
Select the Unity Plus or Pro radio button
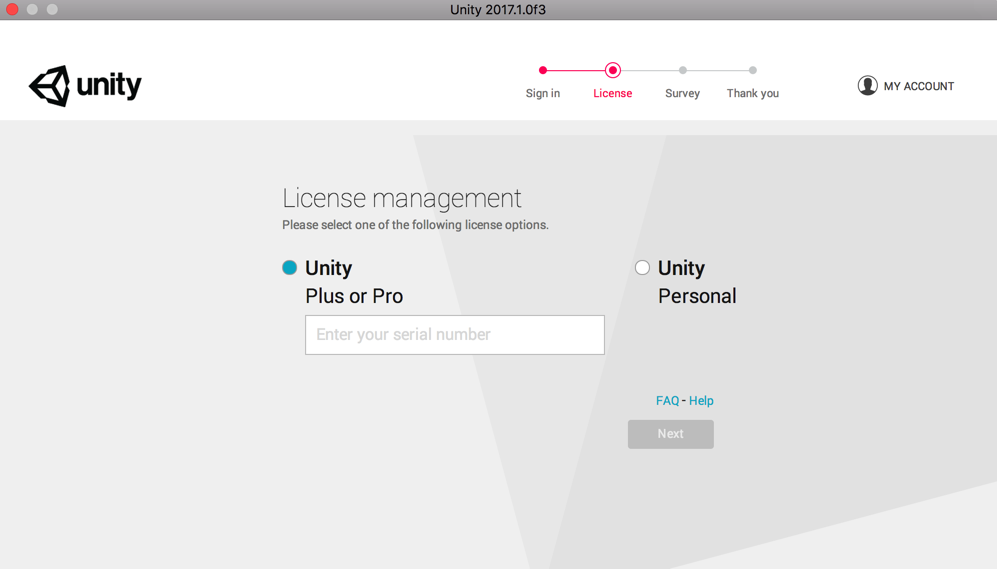point(289,268)
